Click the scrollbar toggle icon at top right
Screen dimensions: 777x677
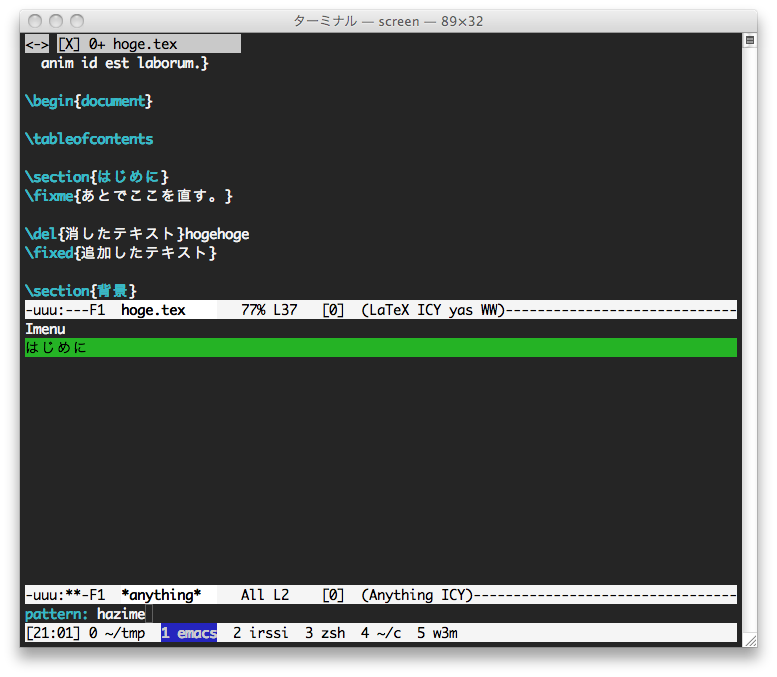tap(750, 40)
